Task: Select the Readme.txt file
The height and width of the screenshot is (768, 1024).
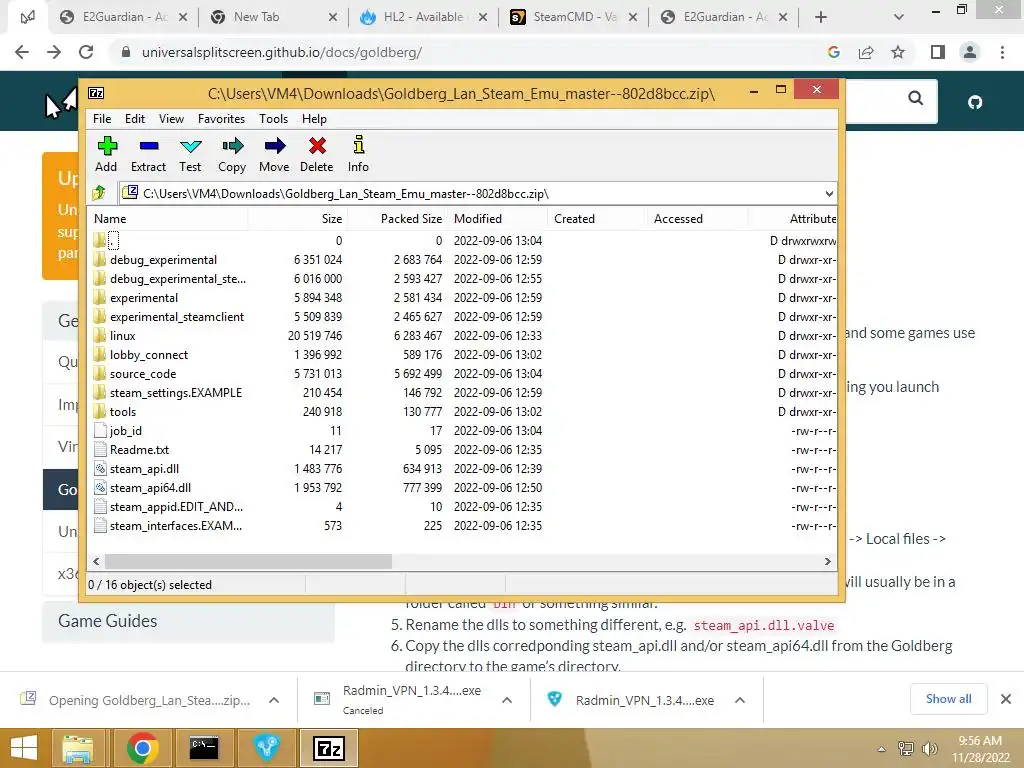Action: [139, 450]
